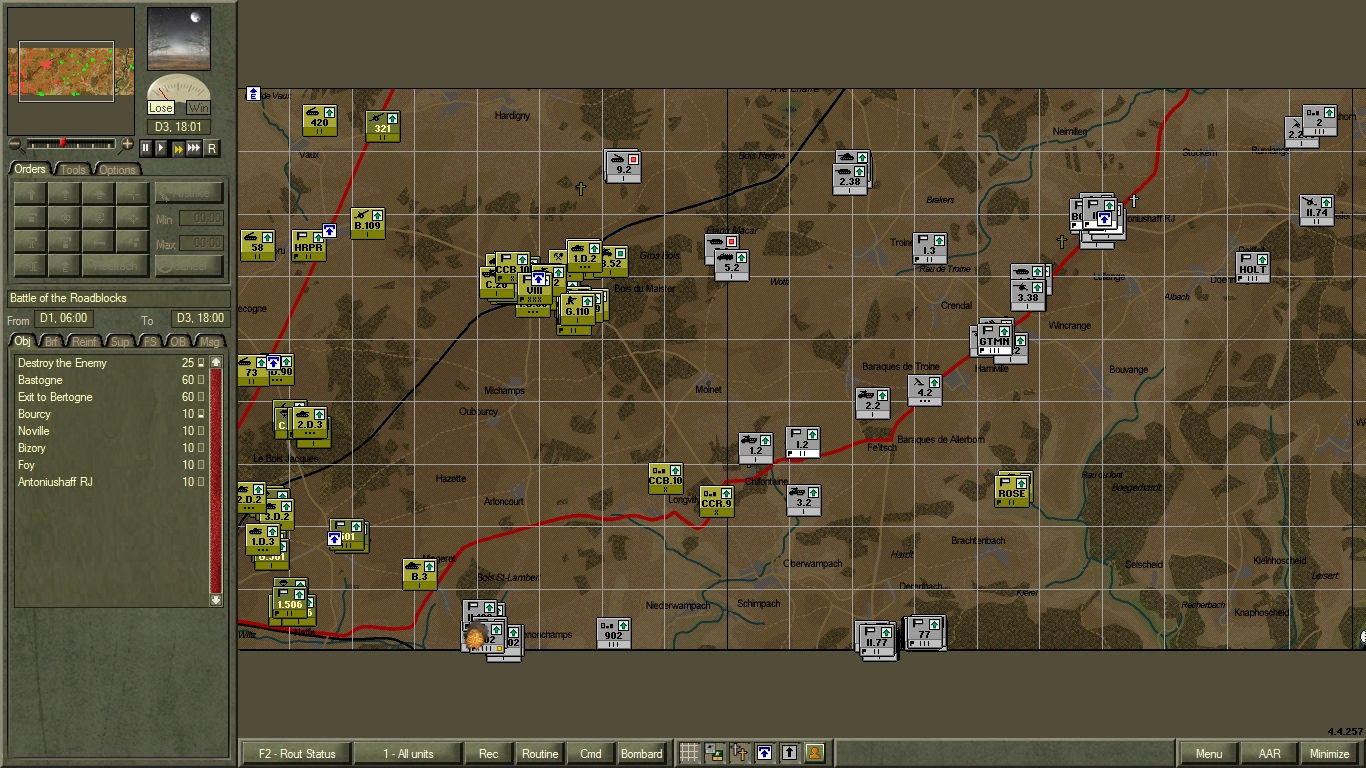Select the Antoniushaff RJ objective row
Screen dimensions: 1366x768
(111, 482)
